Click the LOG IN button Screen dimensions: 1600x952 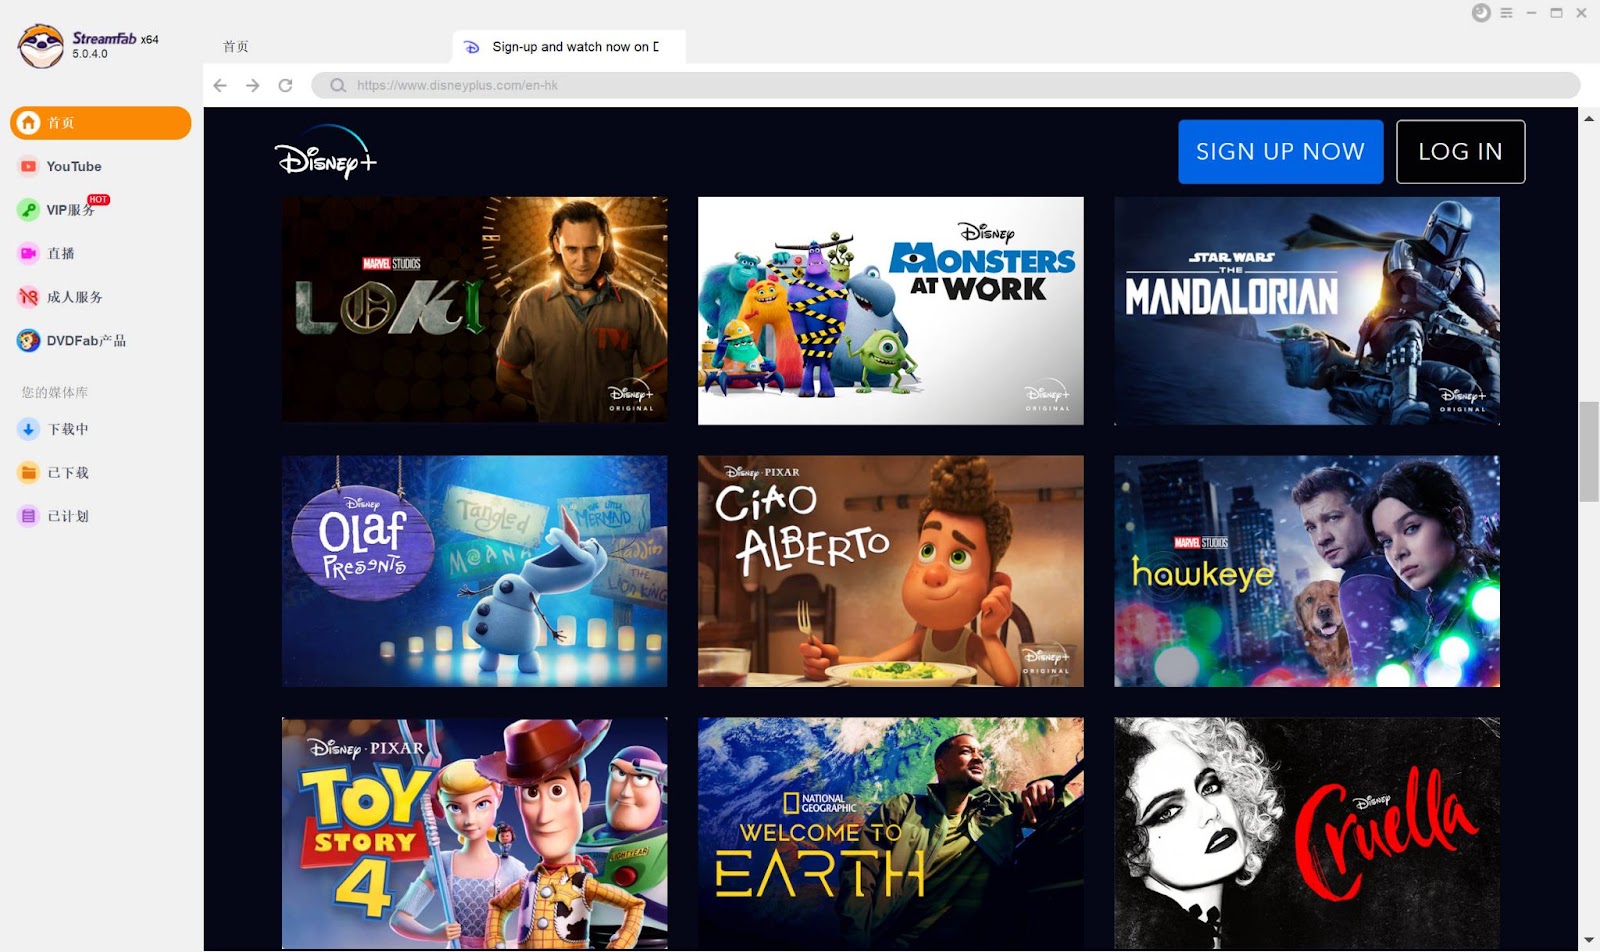tap(1460, 152)
